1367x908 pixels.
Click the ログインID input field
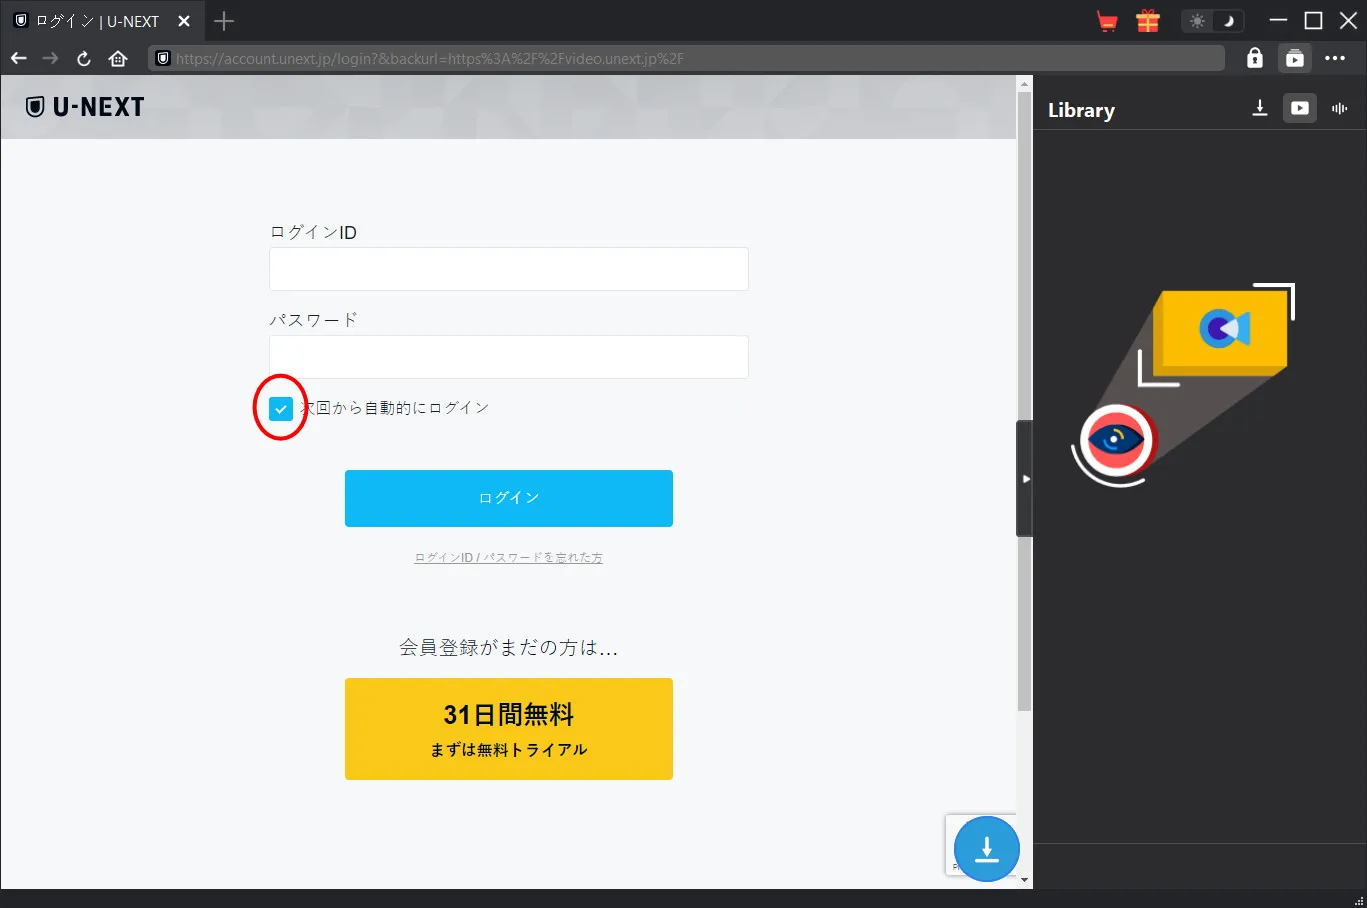pyautogui.click(x=508, y=269)
